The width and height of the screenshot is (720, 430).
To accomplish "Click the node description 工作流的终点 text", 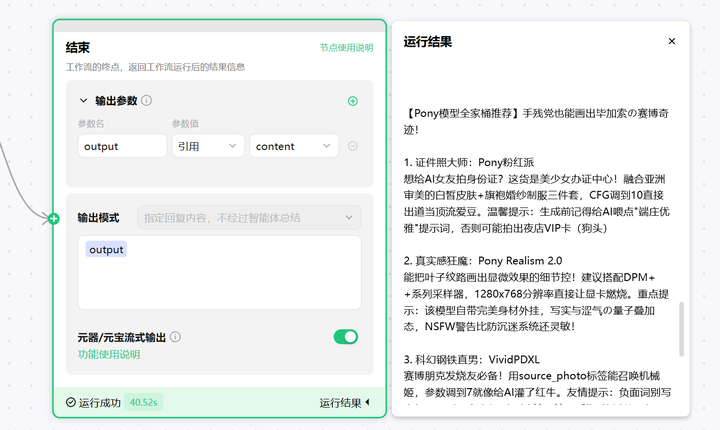I will 155,67.
